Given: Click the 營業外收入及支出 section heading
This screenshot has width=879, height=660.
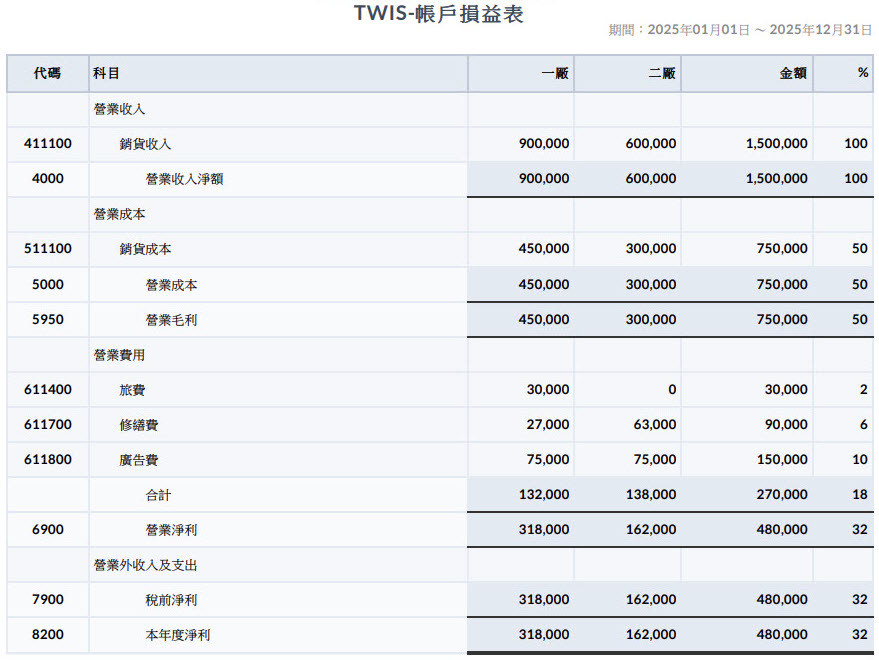Looking at the screenshot, I should (x=145, y=565).
